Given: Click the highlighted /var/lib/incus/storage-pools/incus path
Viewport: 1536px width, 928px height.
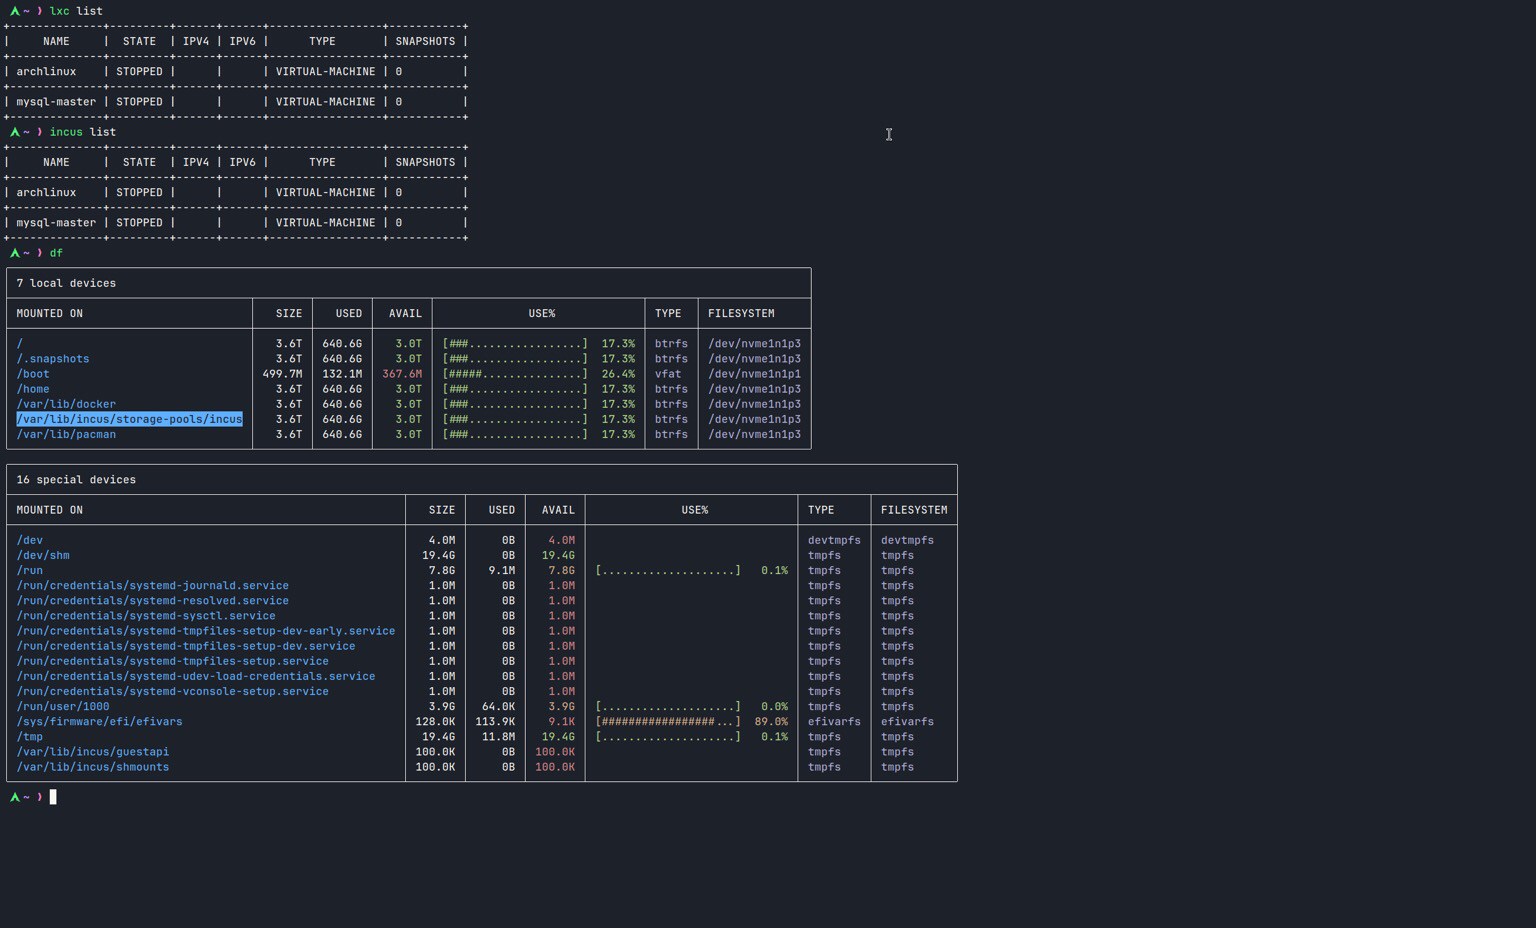Looking at the screenshot, I should coord(129,419).
